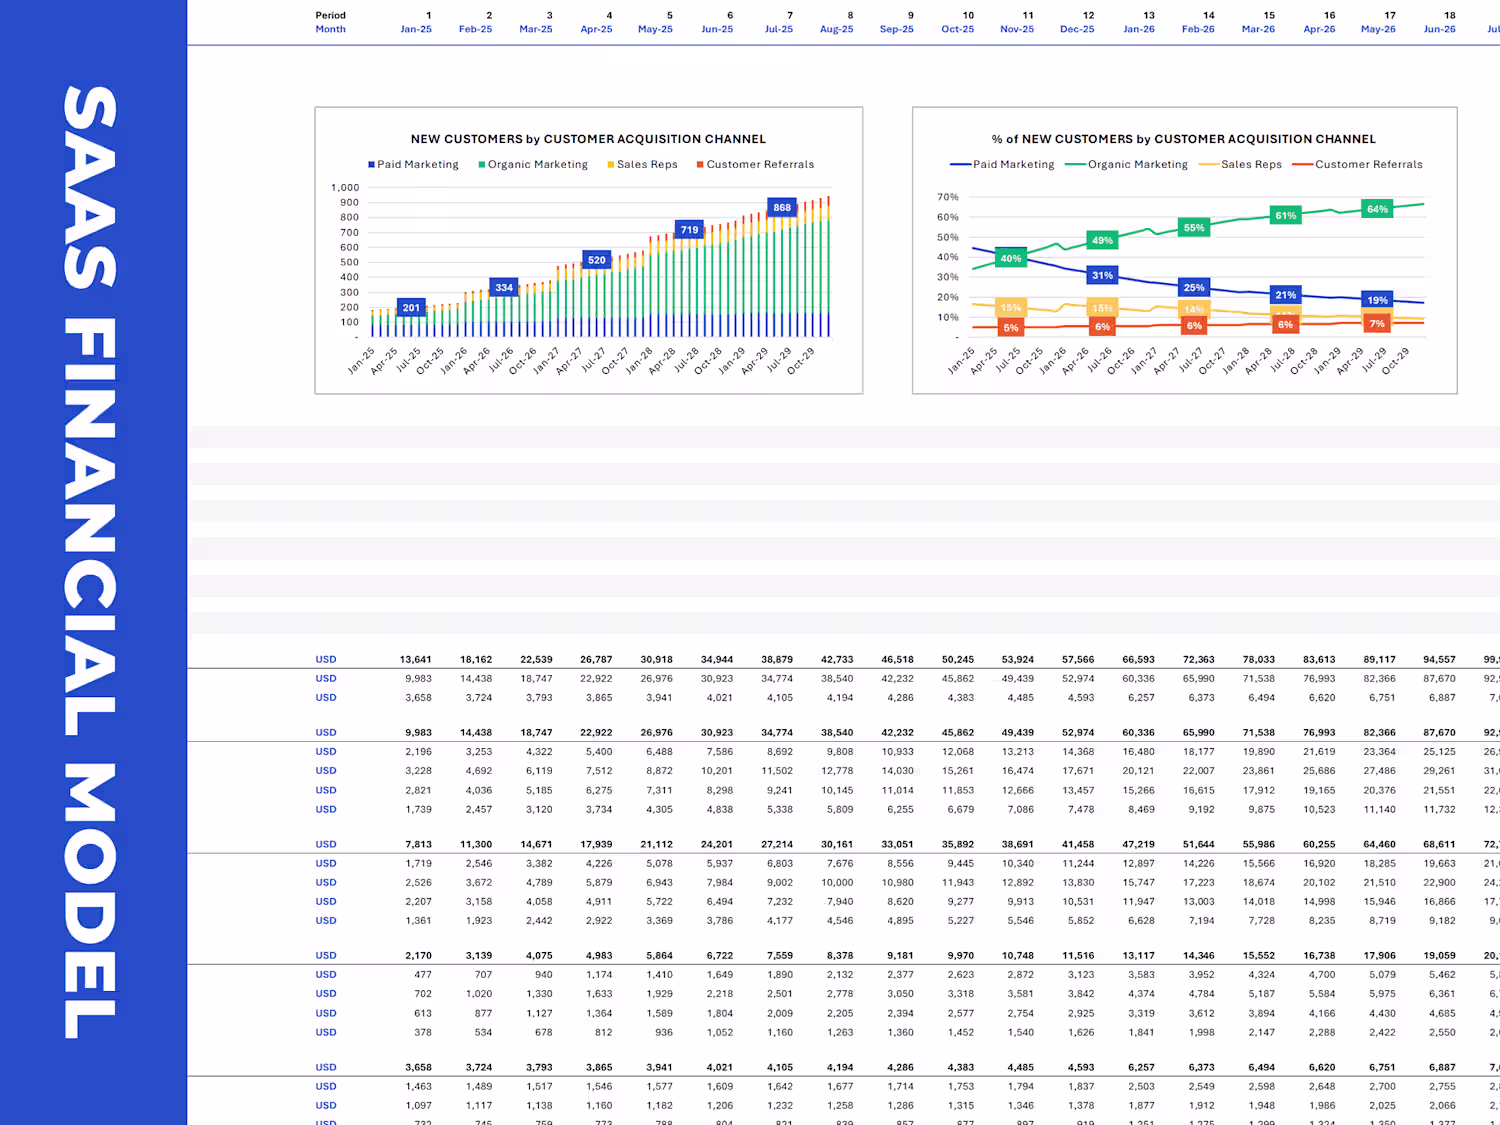Select the cell with value 3,228
This screenshot has height=1125, width=1500.
point(419,771)
